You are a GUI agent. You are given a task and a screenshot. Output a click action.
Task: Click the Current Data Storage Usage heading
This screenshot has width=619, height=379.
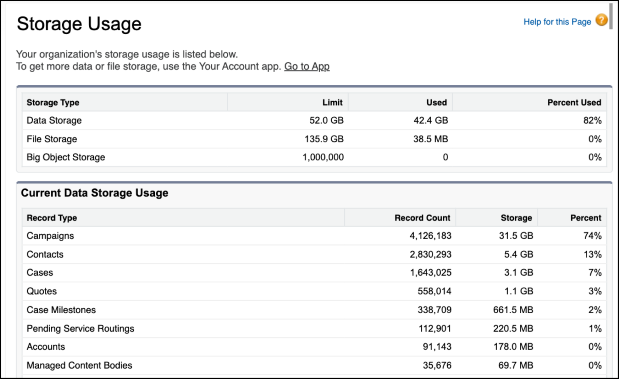click(x=94, y=193)
